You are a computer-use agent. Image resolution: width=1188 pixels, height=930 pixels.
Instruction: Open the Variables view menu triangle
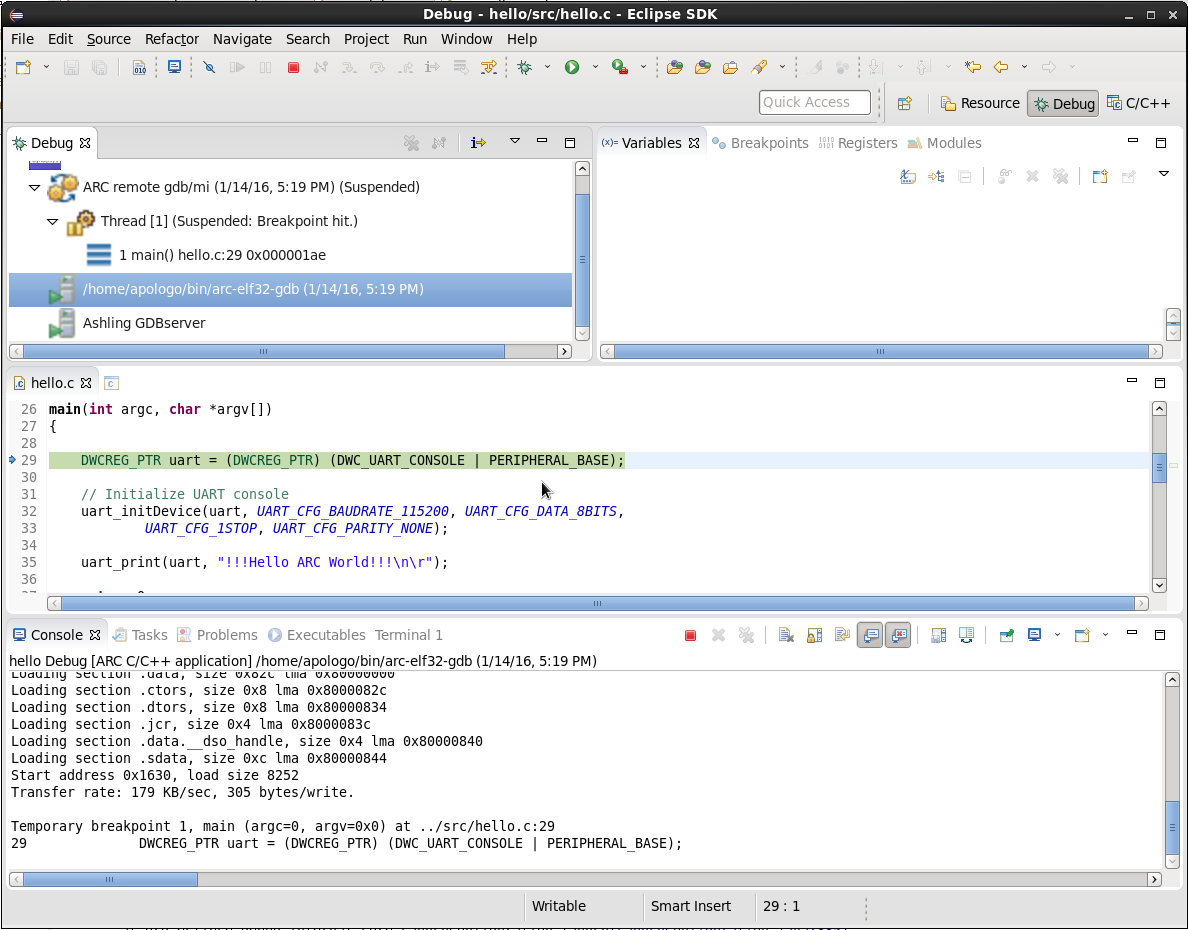pos(1164,174)
